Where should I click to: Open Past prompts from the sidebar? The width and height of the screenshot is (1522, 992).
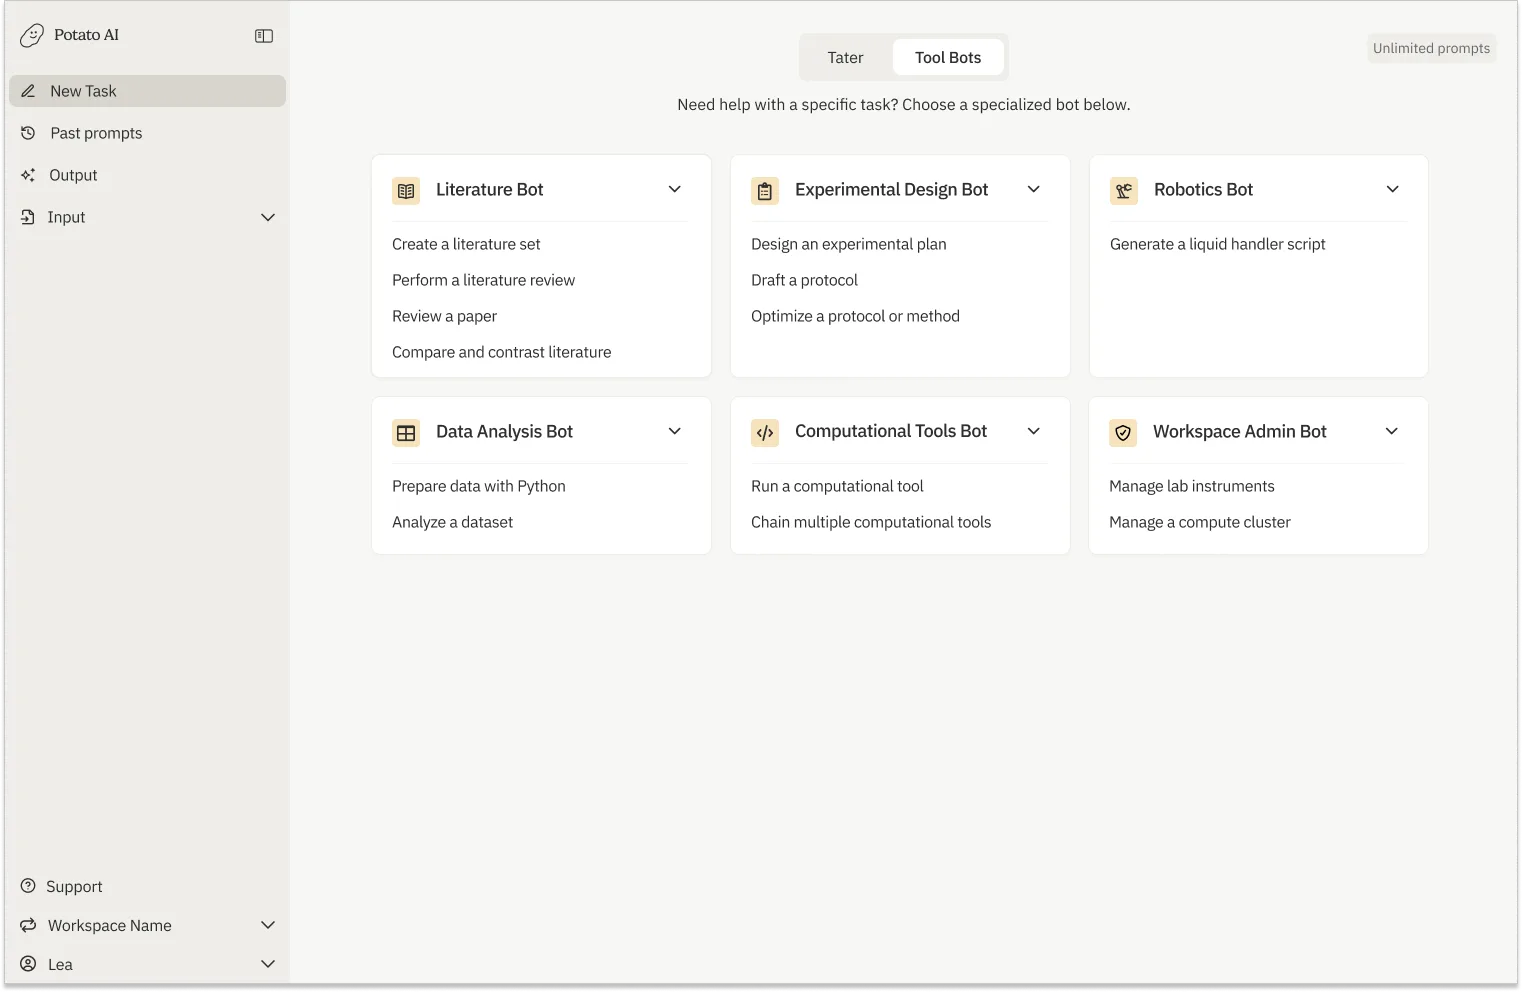[96, 132]
